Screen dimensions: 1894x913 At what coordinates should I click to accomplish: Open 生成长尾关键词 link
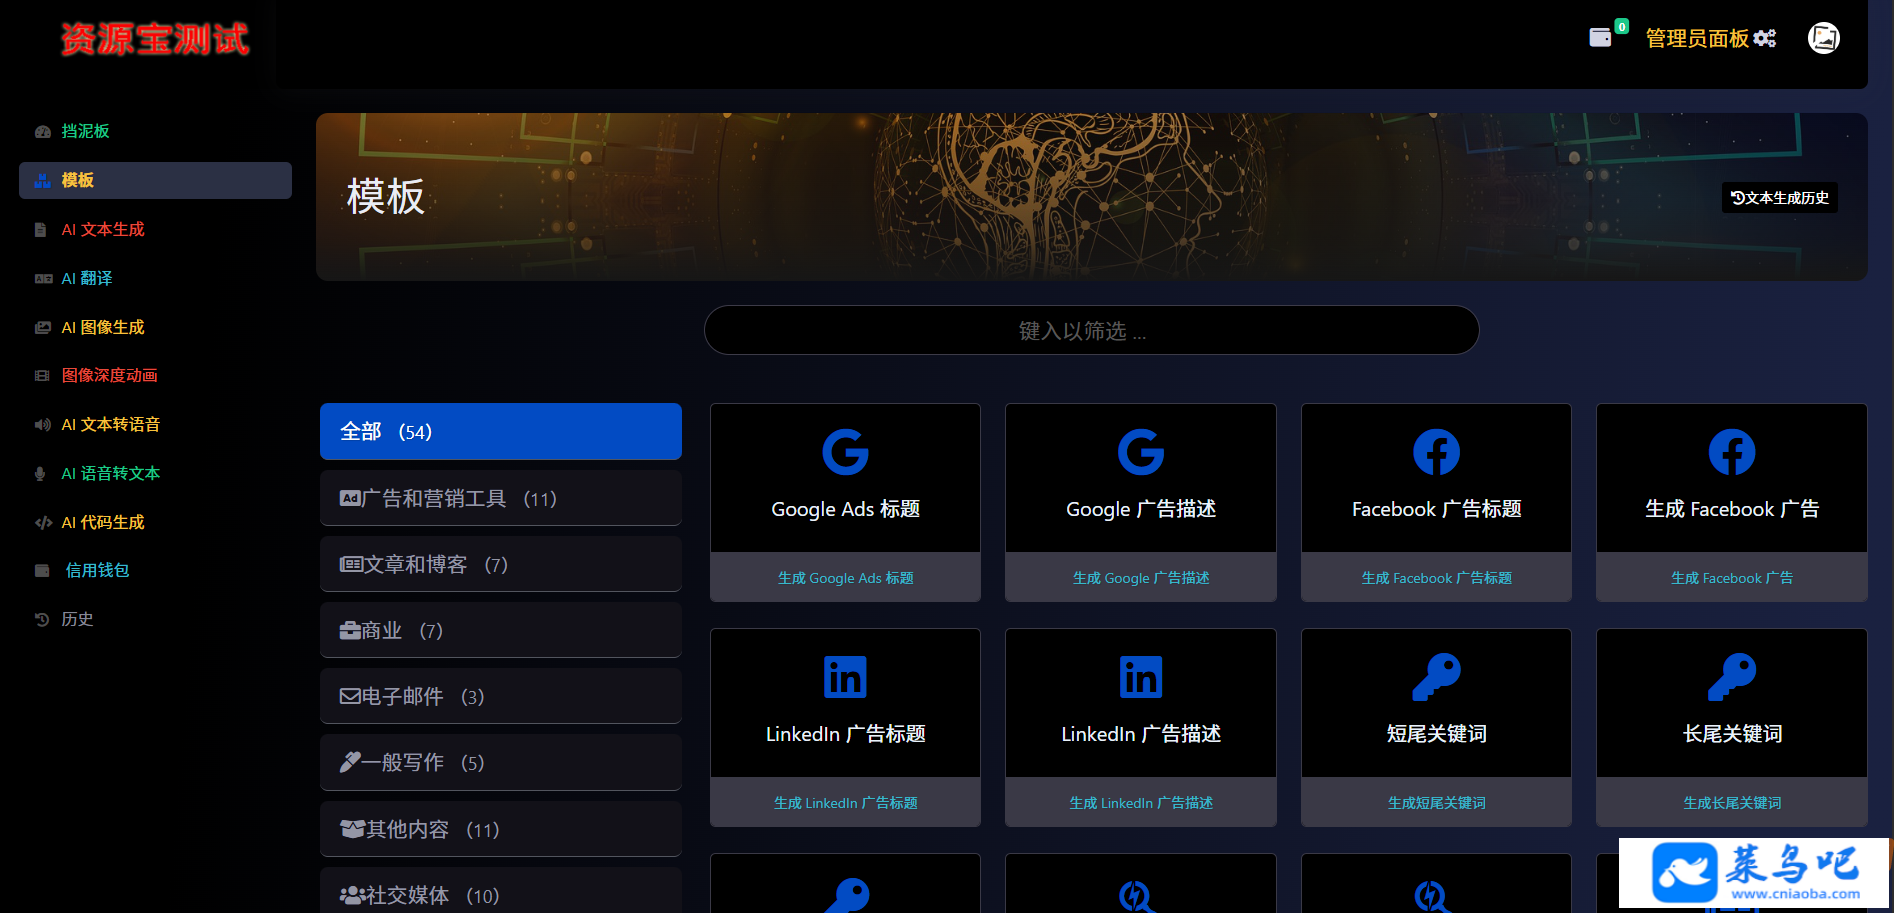point(1732,803)
